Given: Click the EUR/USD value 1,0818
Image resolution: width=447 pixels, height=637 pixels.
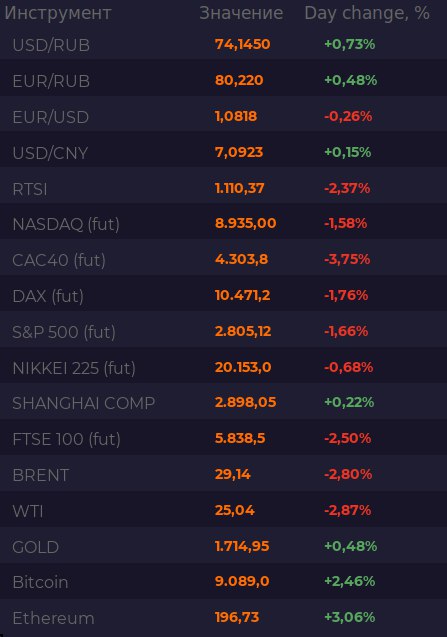Looking at the screenshot, I should click(x=236, y=116).
